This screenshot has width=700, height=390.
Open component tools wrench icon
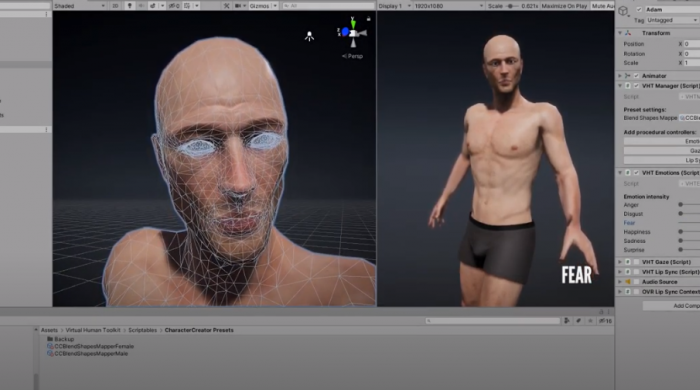pyautogui.click(x=226, y=6)
